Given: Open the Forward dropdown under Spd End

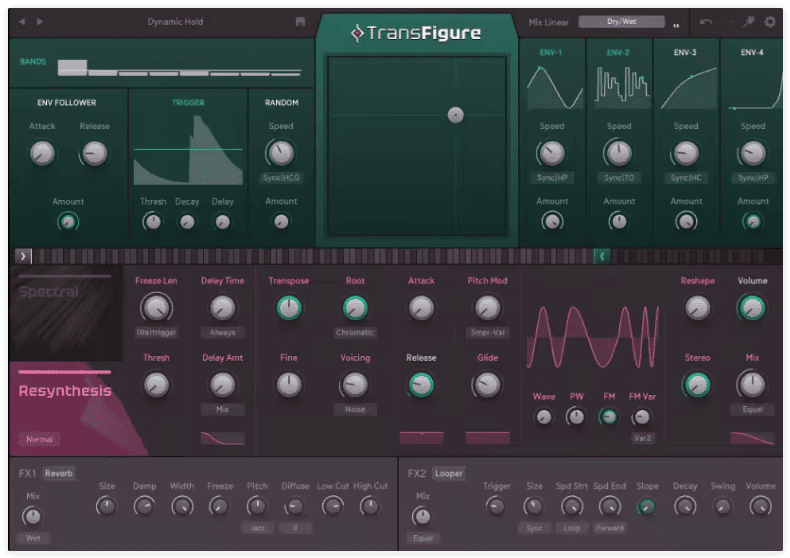Looking at the screenshot, I should (x=610, y=528).
